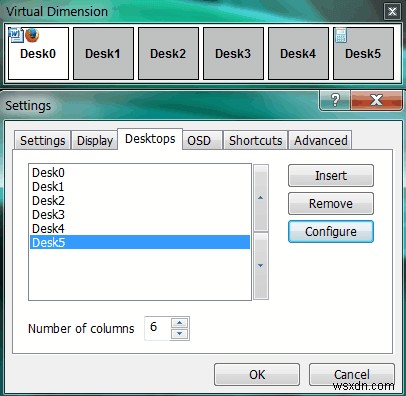This screenshot has height=396, width=406.
Task: Select Desk4 in the desktops list
Action: (140, 229)
